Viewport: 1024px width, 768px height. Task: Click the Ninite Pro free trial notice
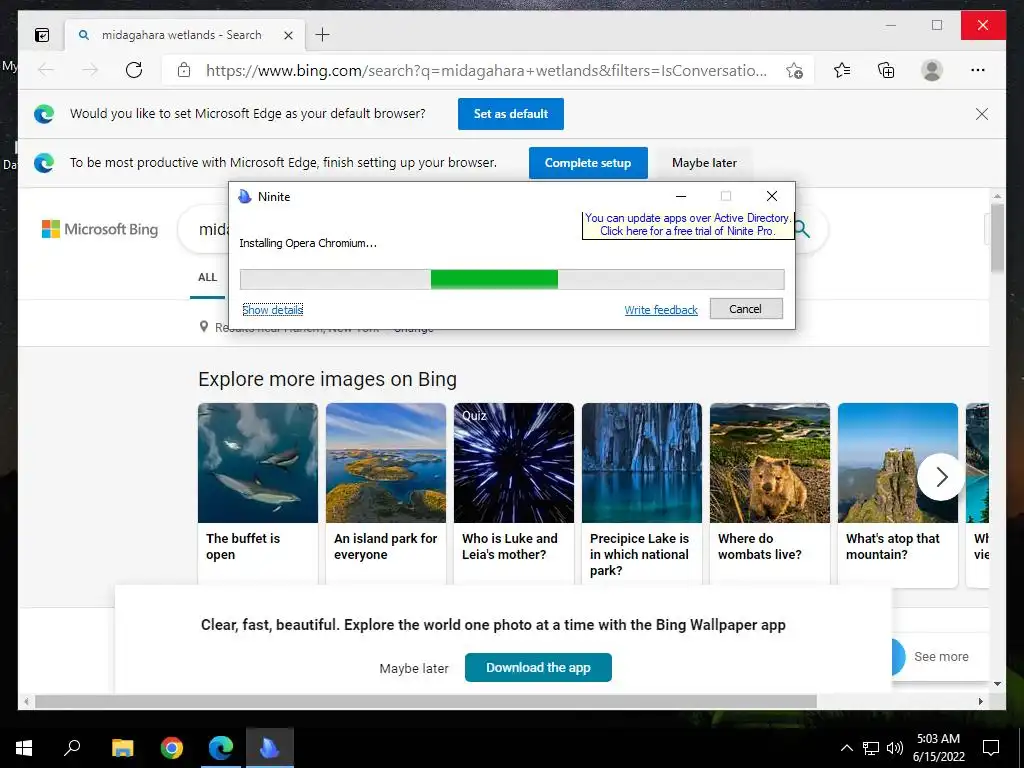(x=687, y=225)
